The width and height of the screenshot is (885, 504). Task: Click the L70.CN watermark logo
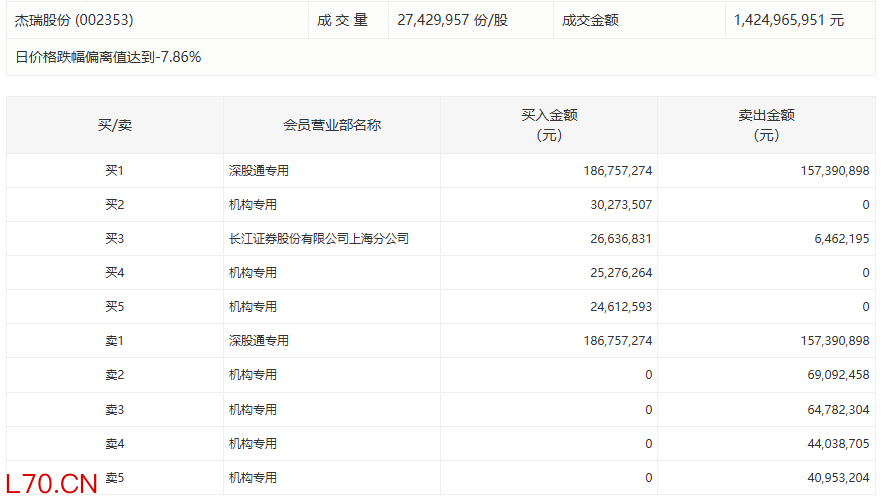(x=50, y=485)
